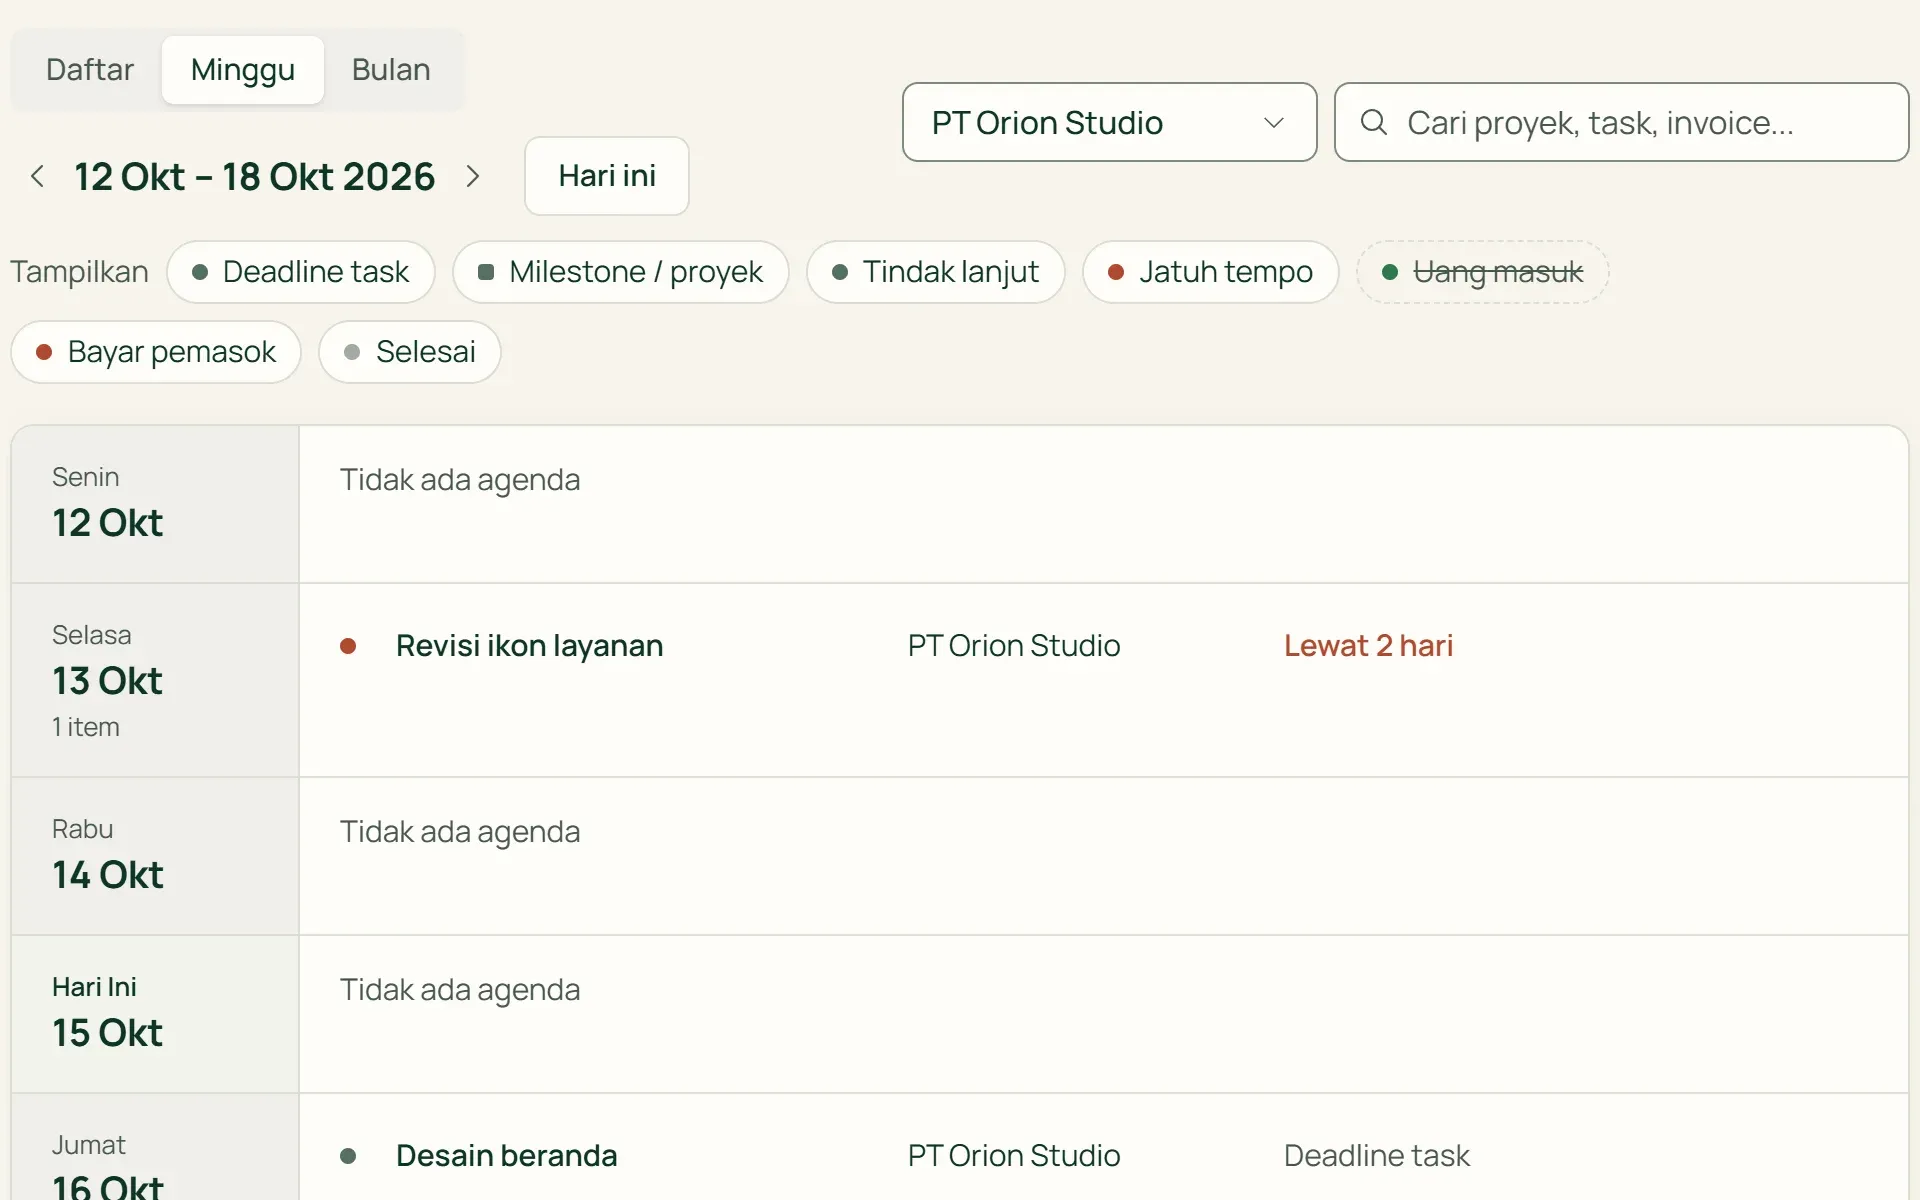The height and width of the screenshot is (1200, 1920).
Task: Toggle Selesai filter chip
Action: pyautogui.click(x=410, y=352)
